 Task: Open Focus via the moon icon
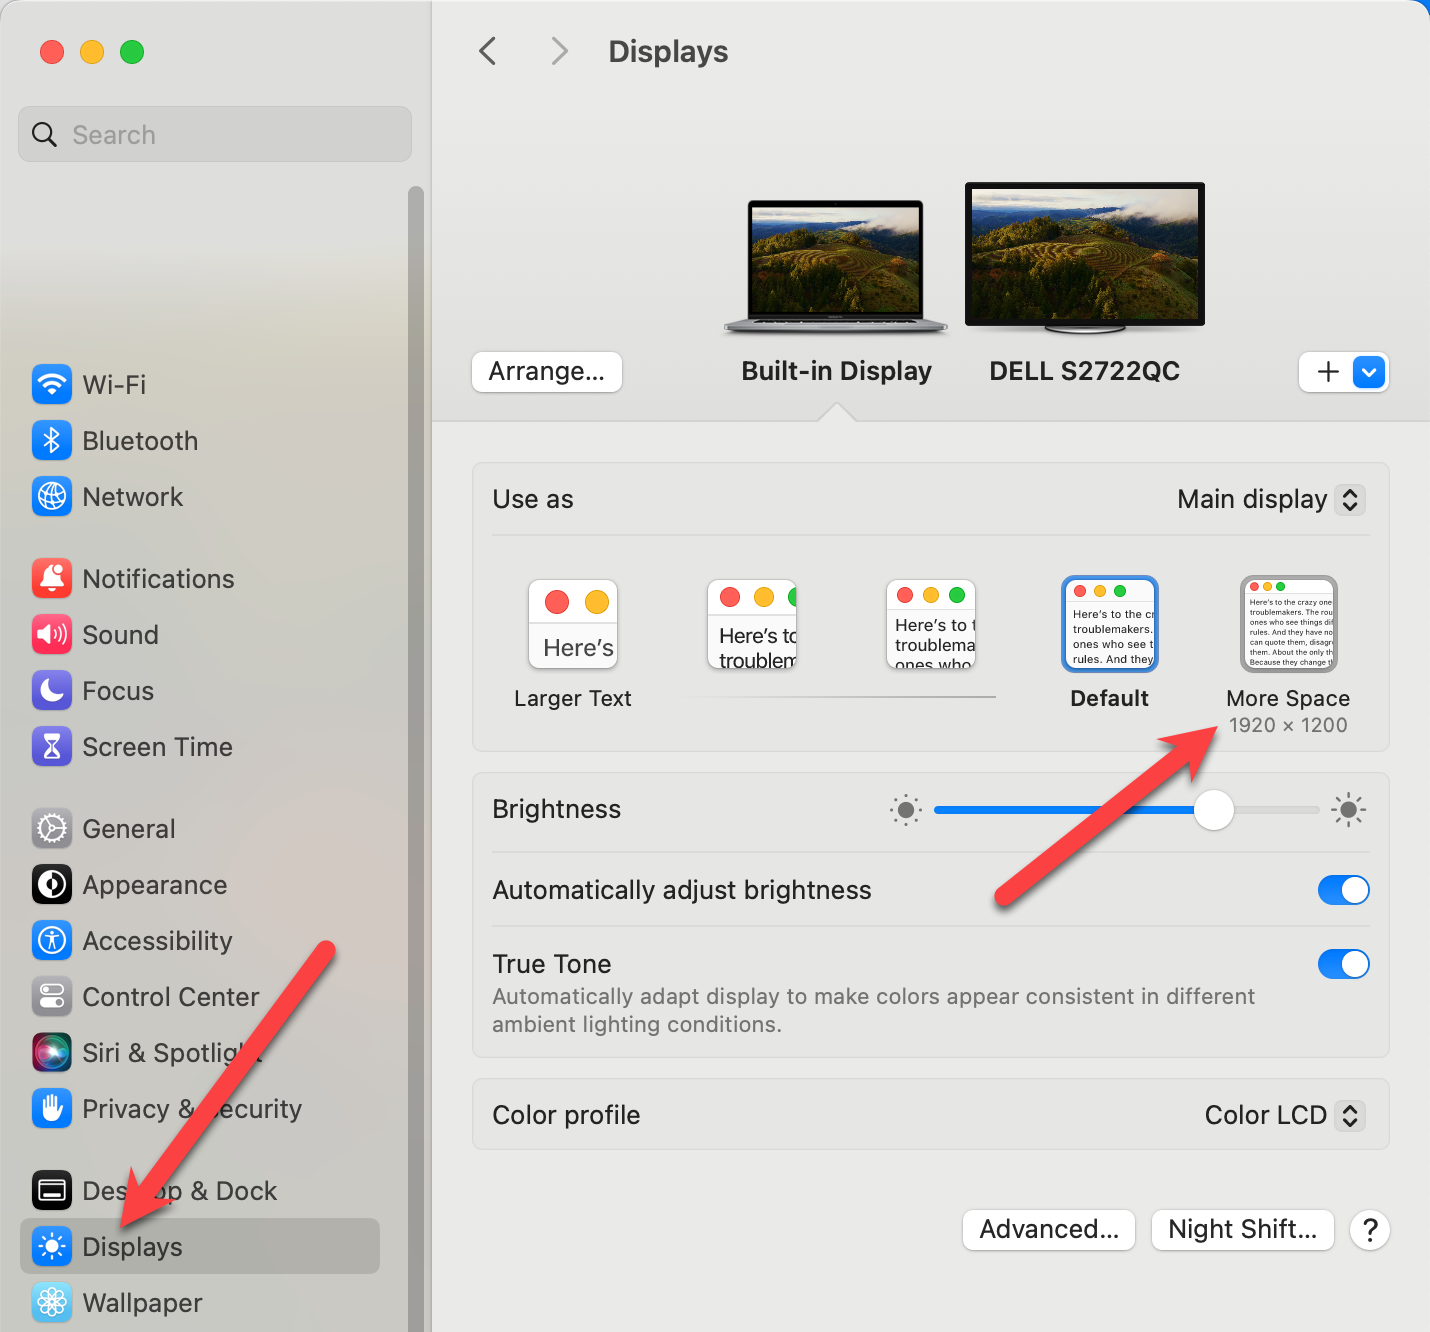tap(51, 690)
